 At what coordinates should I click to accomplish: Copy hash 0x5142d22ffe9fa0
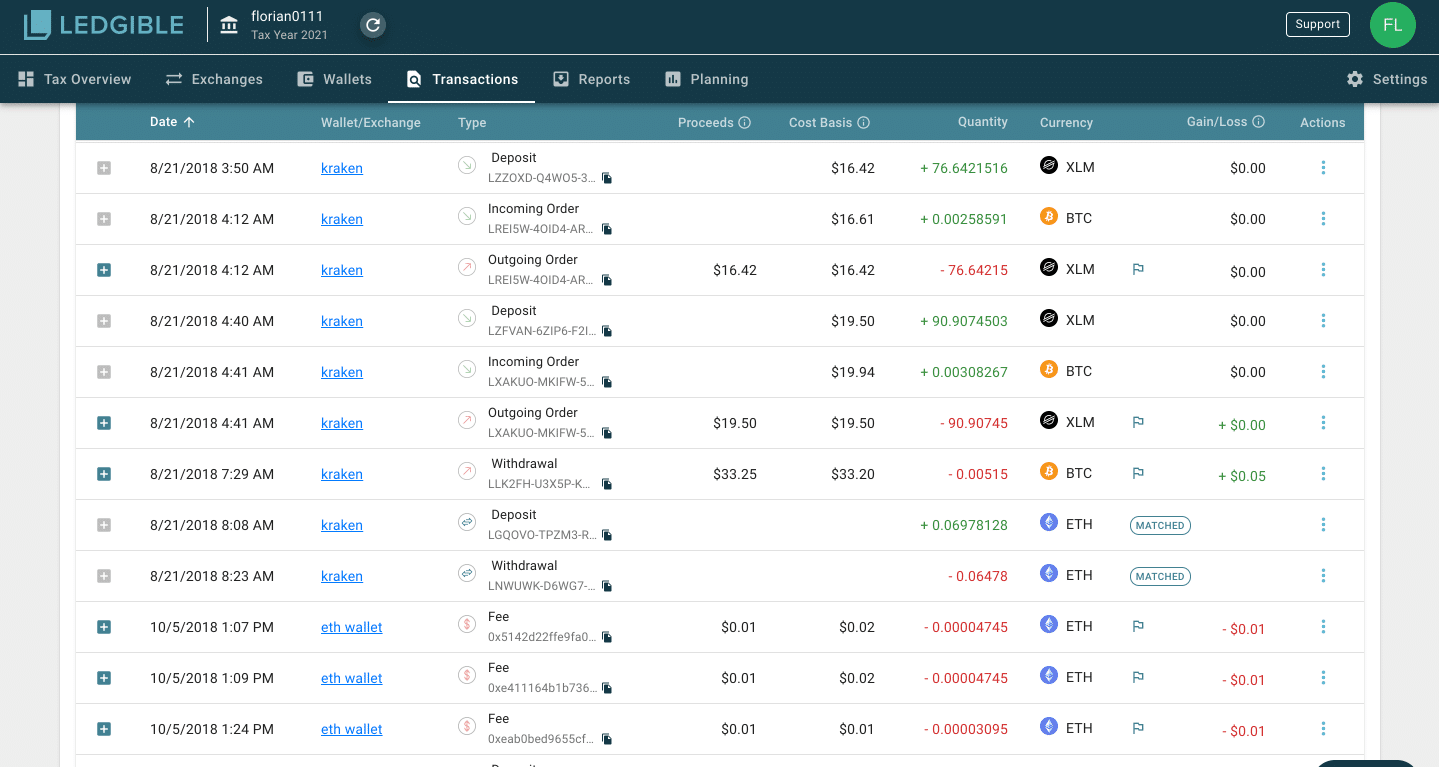607,638
